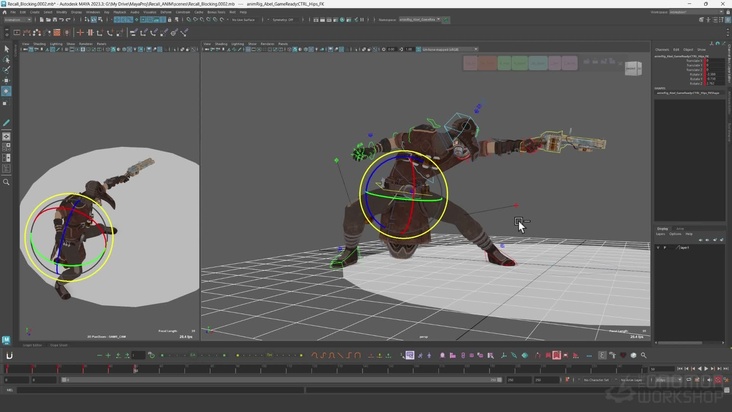Click the Rotate Z attribute in Channel Box

coord(695,83)
